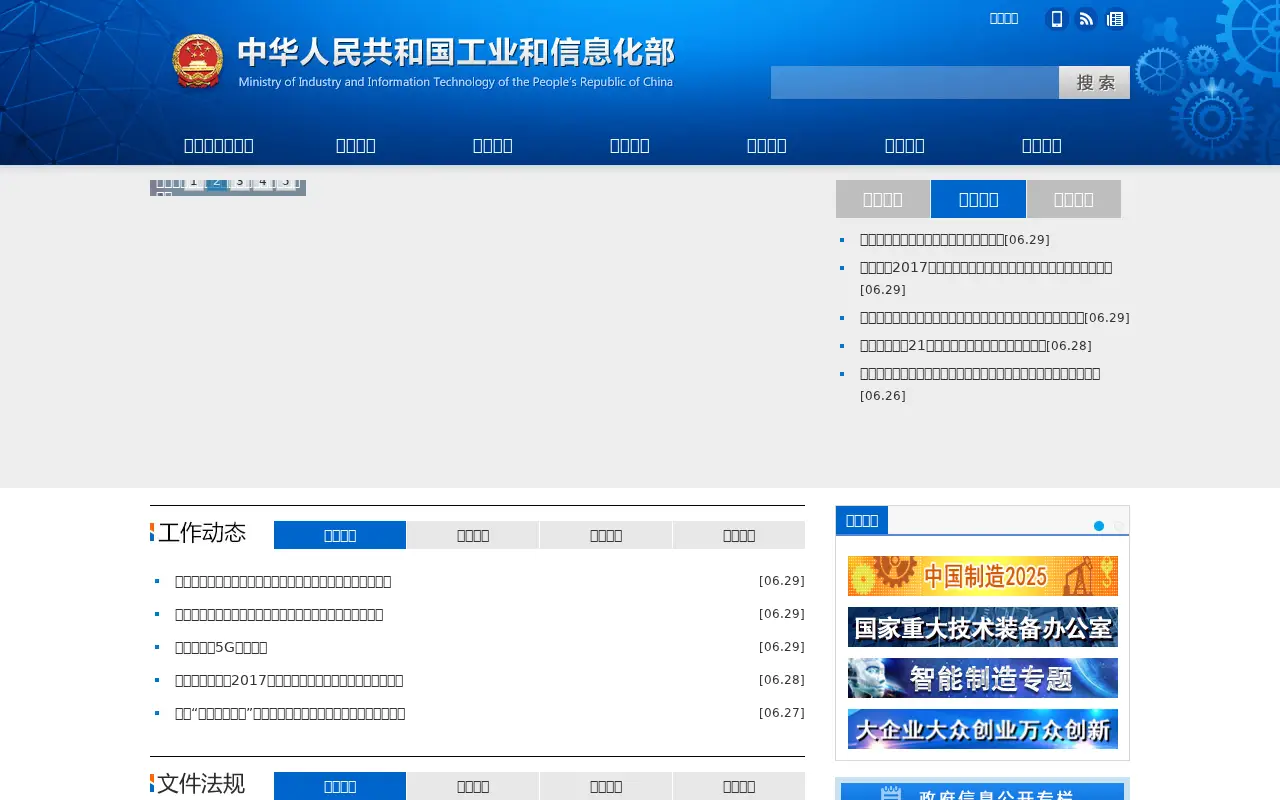Viewport: 1280px width, 800px height.
Task: Open the last main navigation menu item
Action: tap(1041, 145)
